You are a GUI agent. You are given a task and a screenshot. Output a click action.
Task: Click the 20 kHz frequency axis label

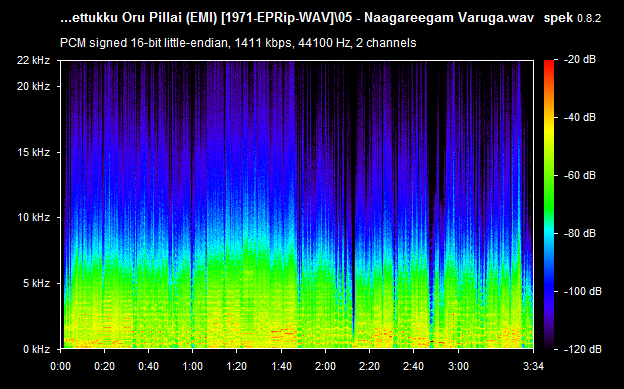(33, 86)
